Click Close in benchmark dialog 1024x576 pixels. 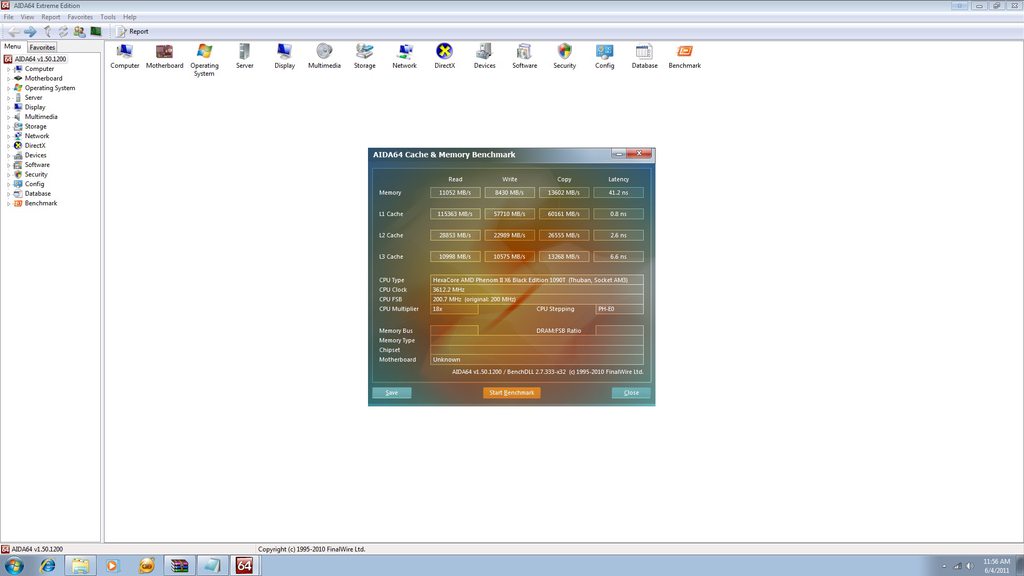[x=631, y=392]
